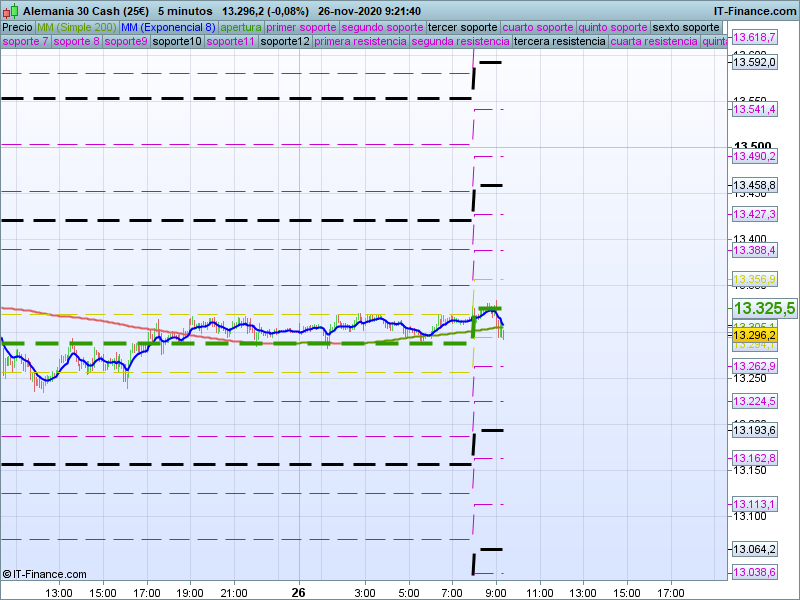Open the primera resistencia legend label
800x600 pixels.
pos(359,42)
